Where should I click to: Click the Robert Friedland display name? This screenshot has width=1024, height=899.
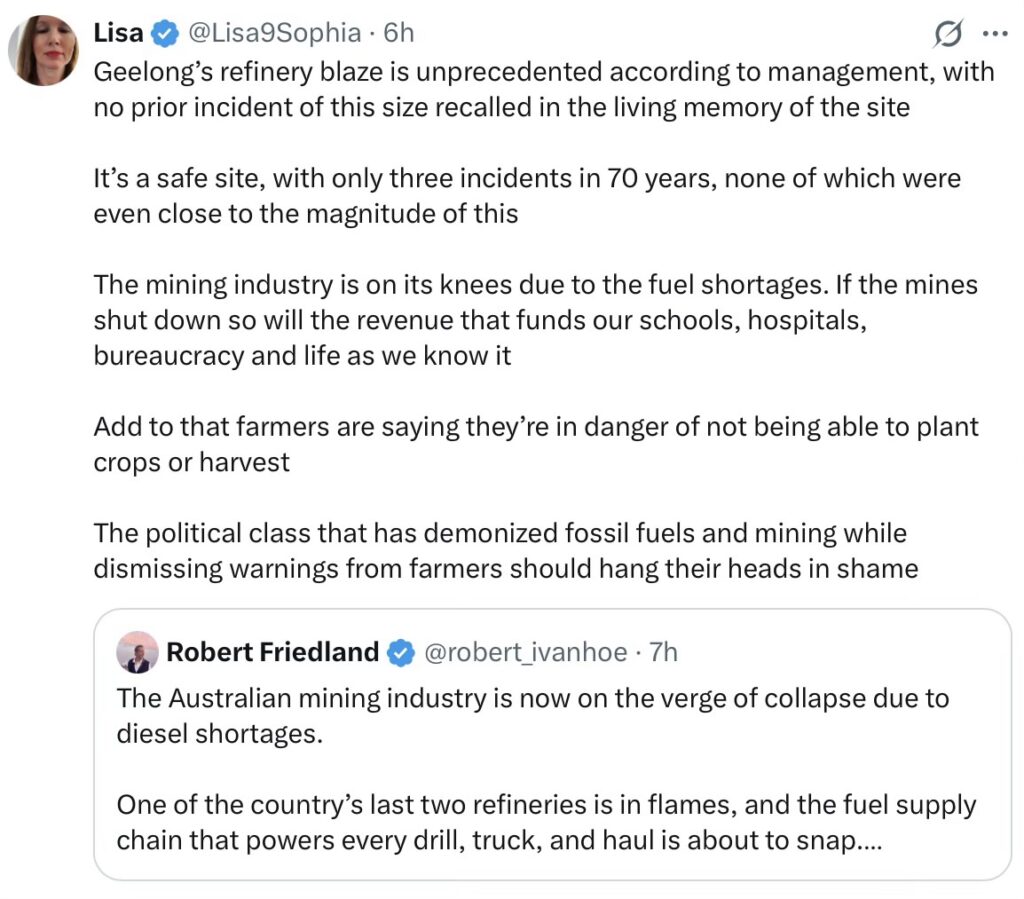pyautogui.click(x=272, y=653)
